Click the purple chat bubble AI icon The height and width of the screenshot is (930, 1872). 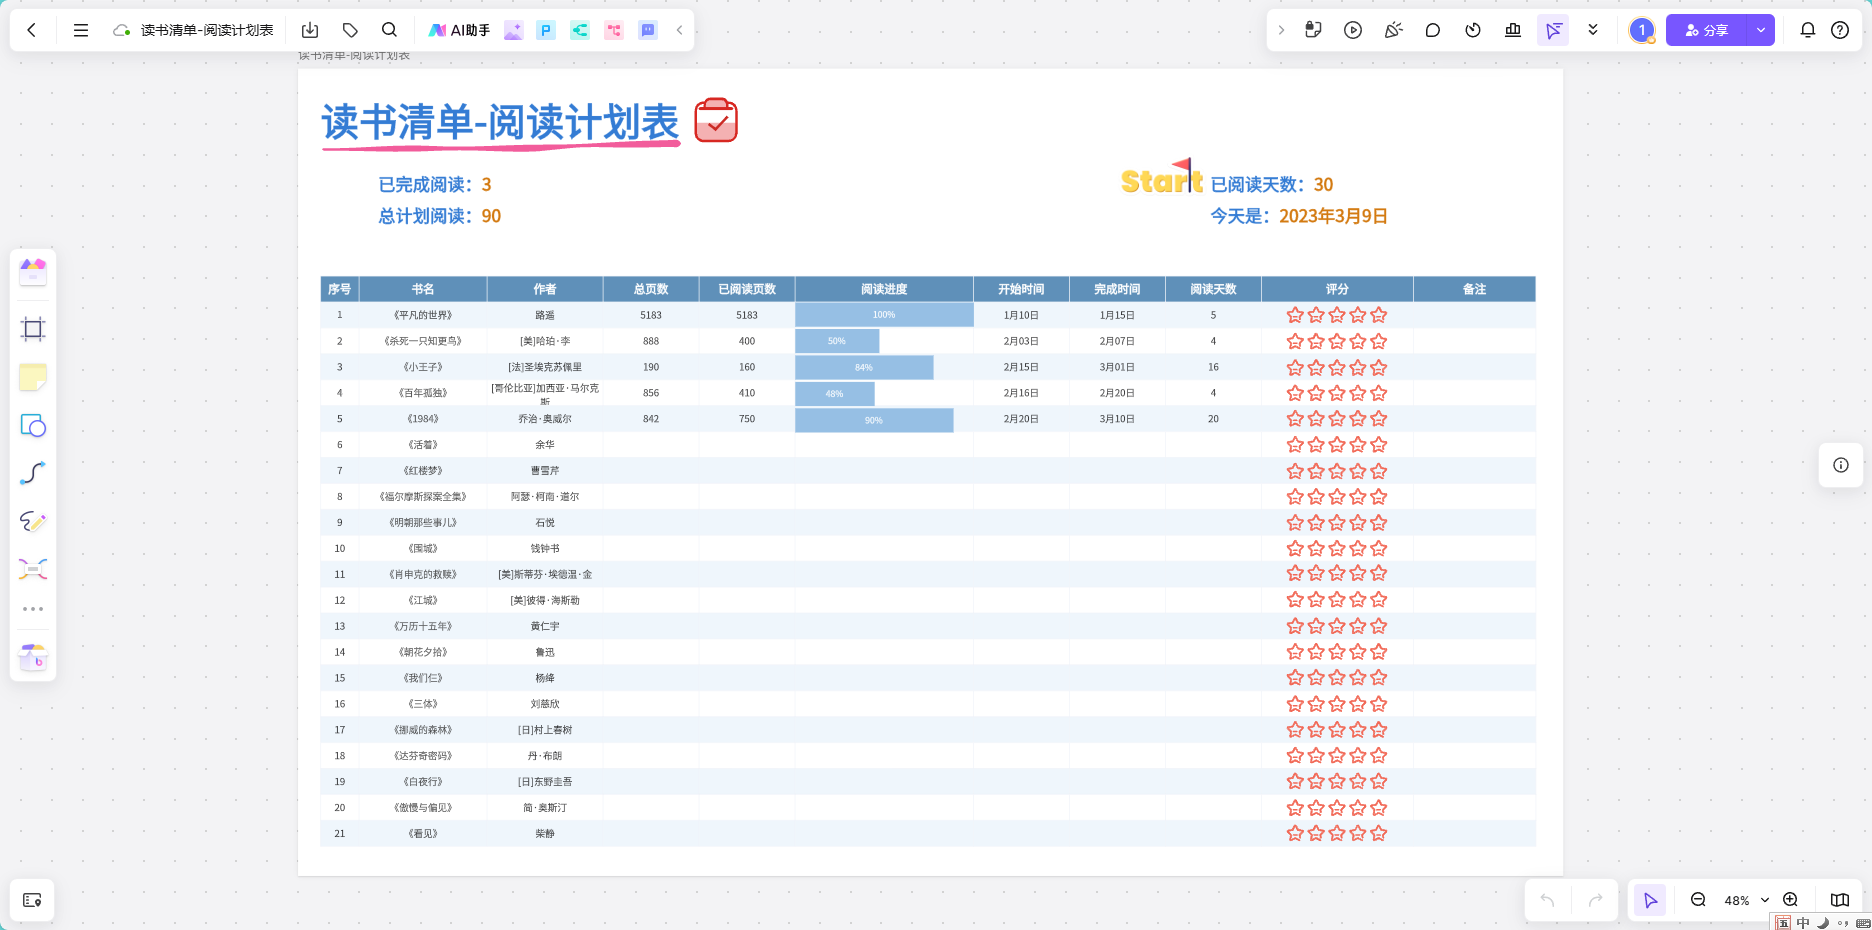coord(648,30)
